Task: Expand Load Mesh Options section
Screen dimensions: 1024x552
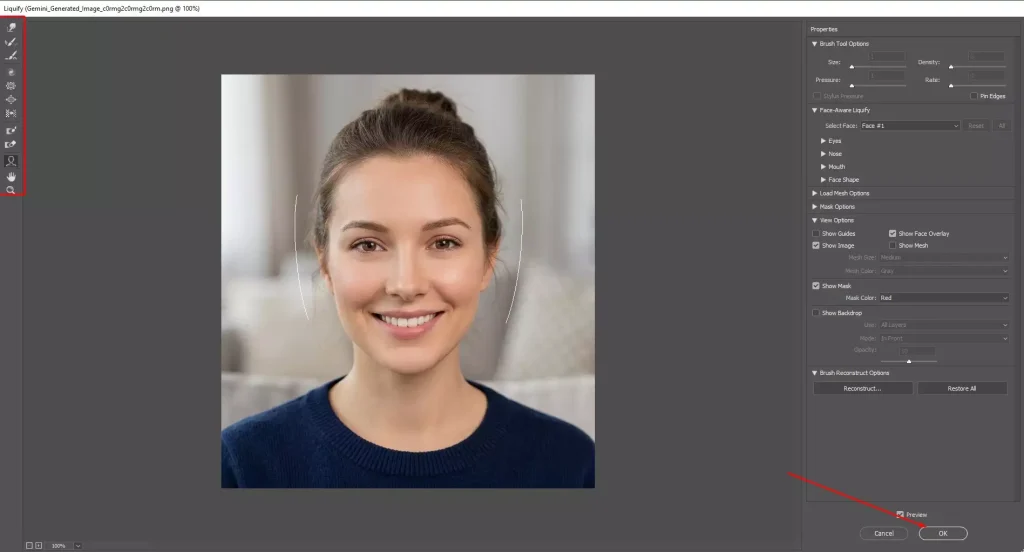Action: point(814,193)
